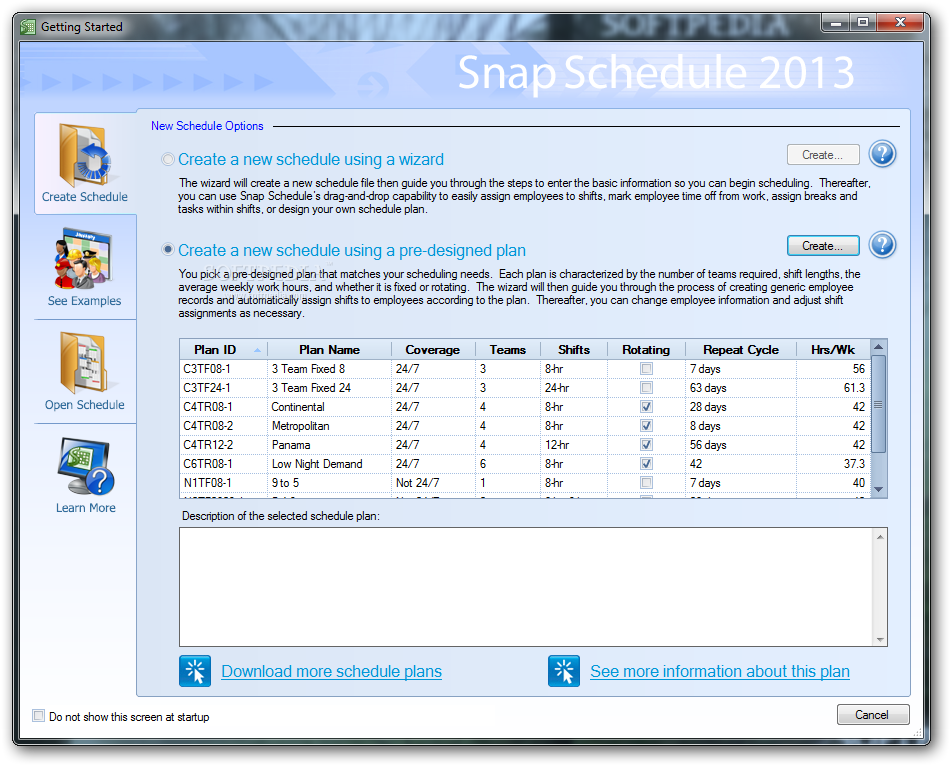This screenshot has width=951, height=766.
Task: Select 'Create a new schedule using a wizard' radio
Action: tap(168, 160)
